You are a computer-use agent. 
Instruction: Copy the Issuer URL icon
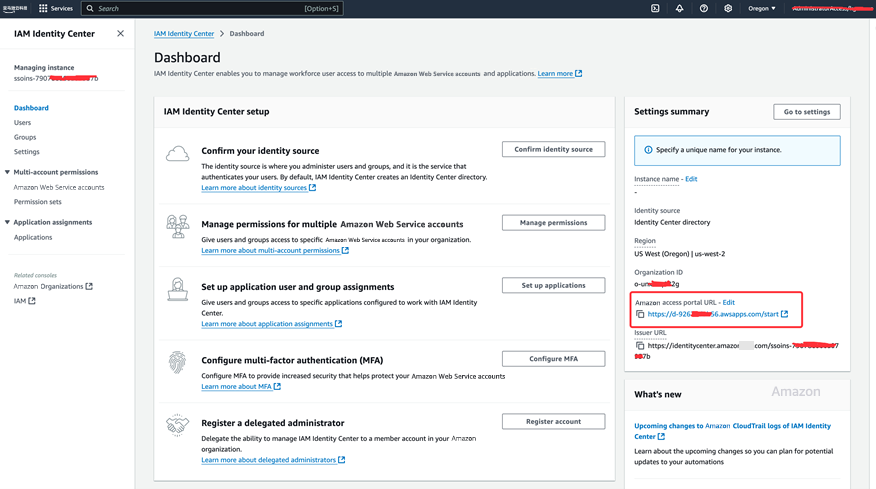point(640,346)
